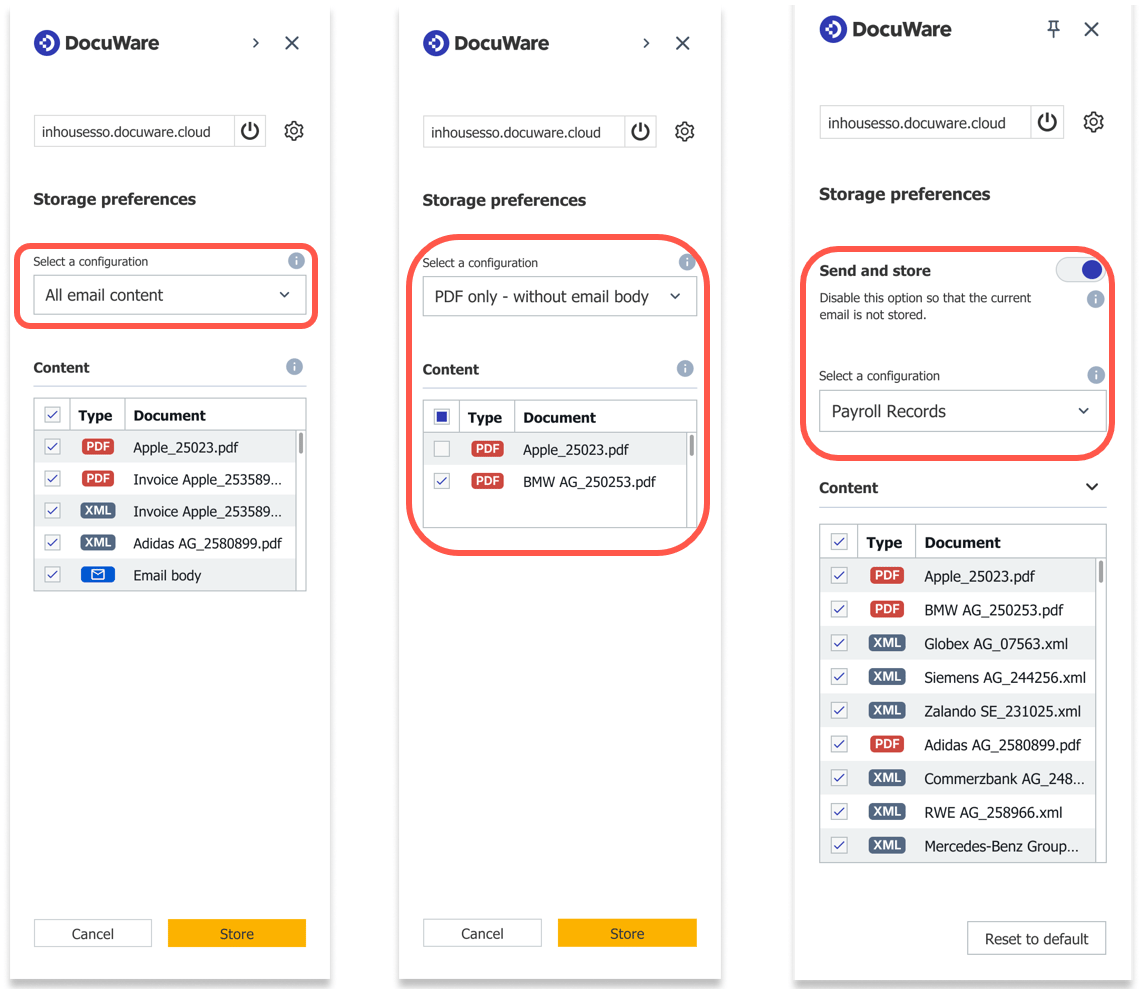Click Store in the left panel
The width and height of the screenshot is (1148, 989).
pyautogui.click(x=236, y=933)
